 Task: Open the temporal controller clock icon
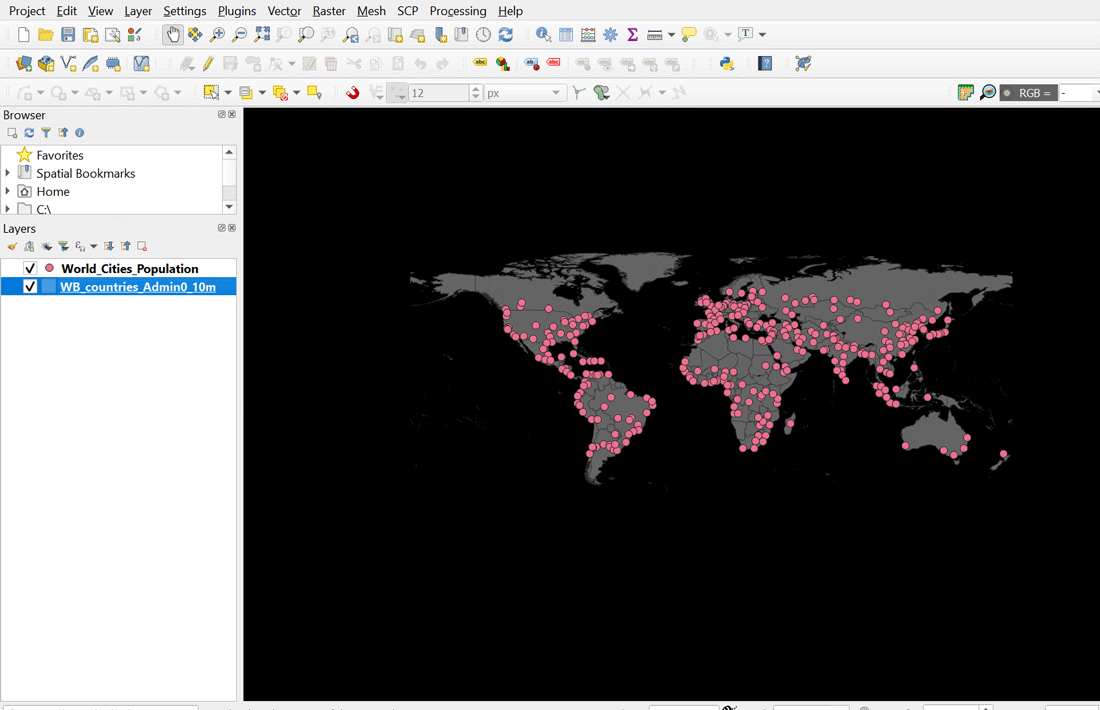tap(483, 34)
